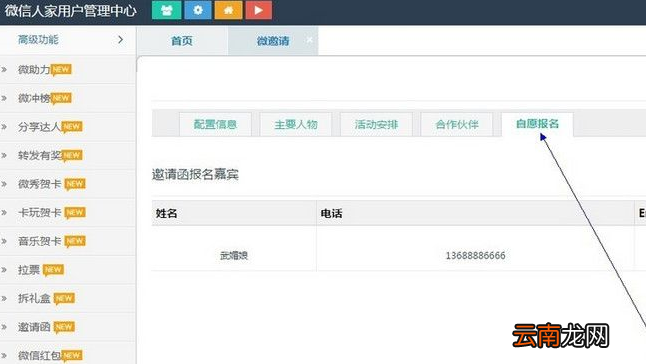Click the orange home icon button
Image resolution: width=646 pixels, height=364 pixels.
tap(228, 10)
